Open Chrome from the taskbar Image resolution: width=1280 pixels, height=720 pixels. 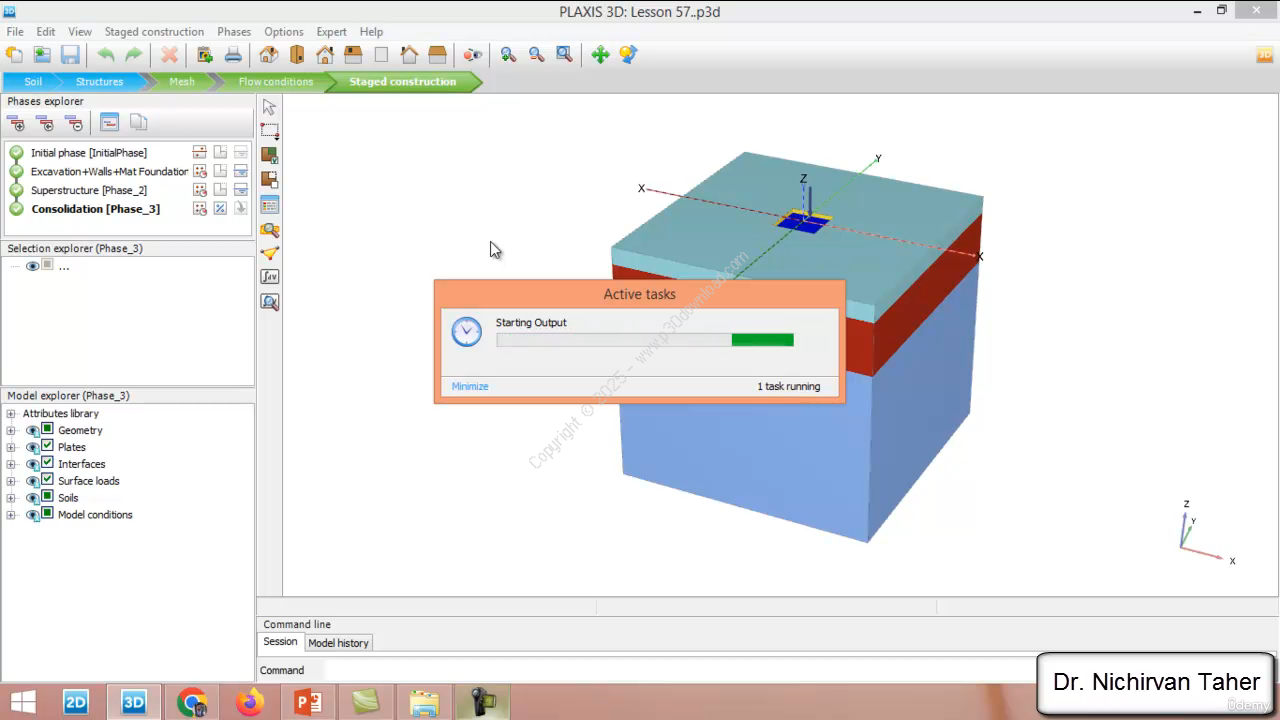tap(192, 702)
